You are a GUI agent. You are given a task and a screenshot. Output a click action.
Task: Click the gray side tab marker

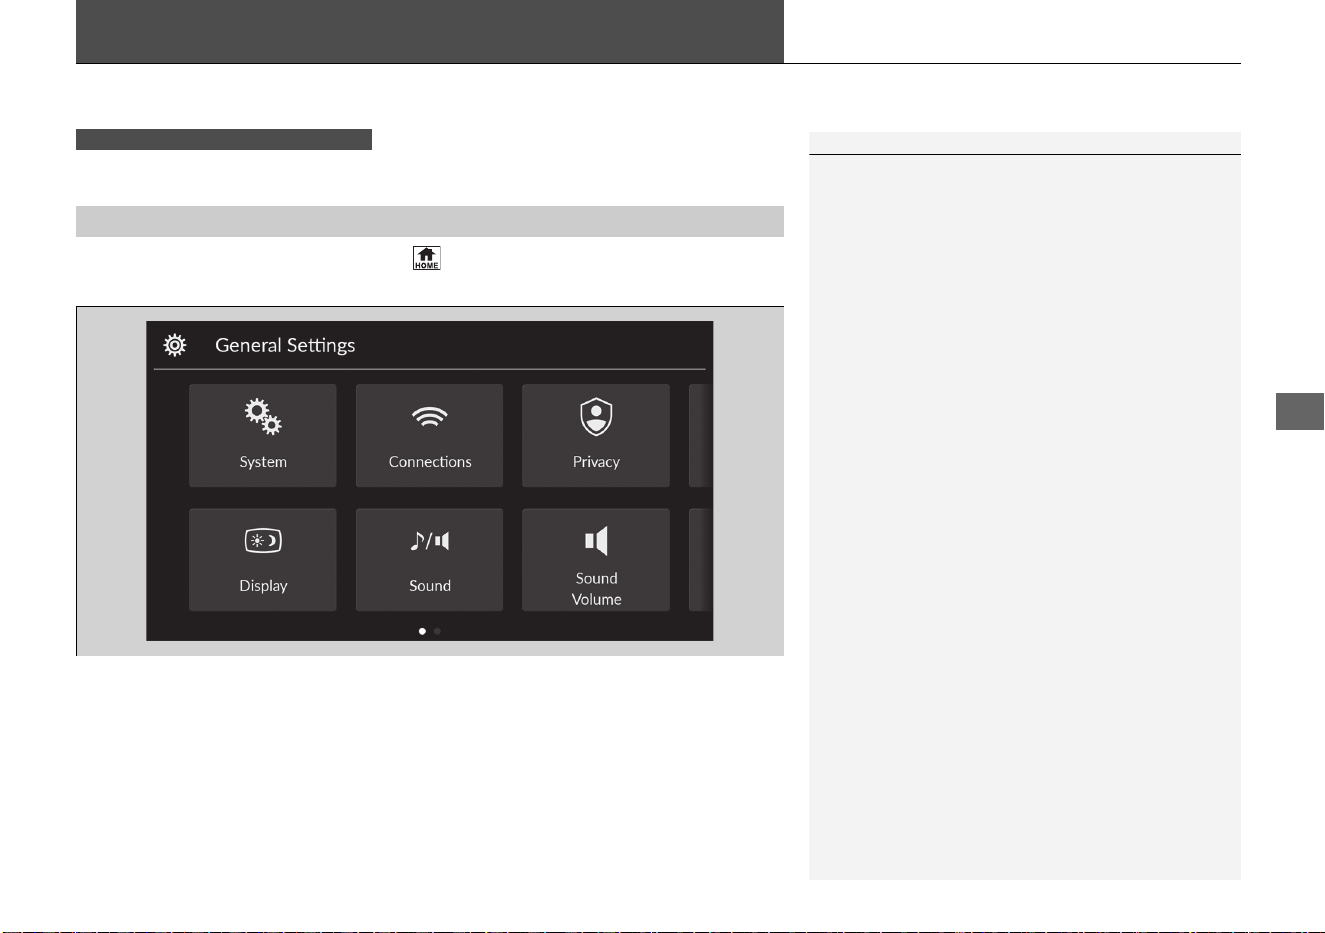(1300, 412)
